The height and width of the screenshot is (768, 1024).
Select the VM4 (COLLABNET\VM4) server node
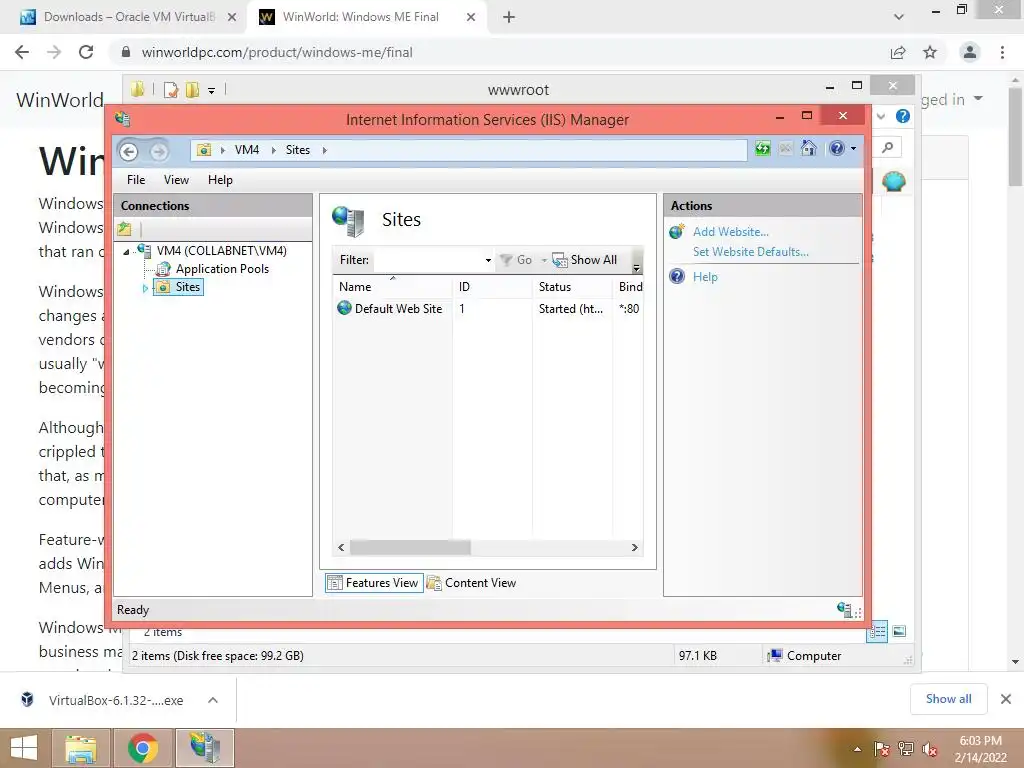(221, 251)
